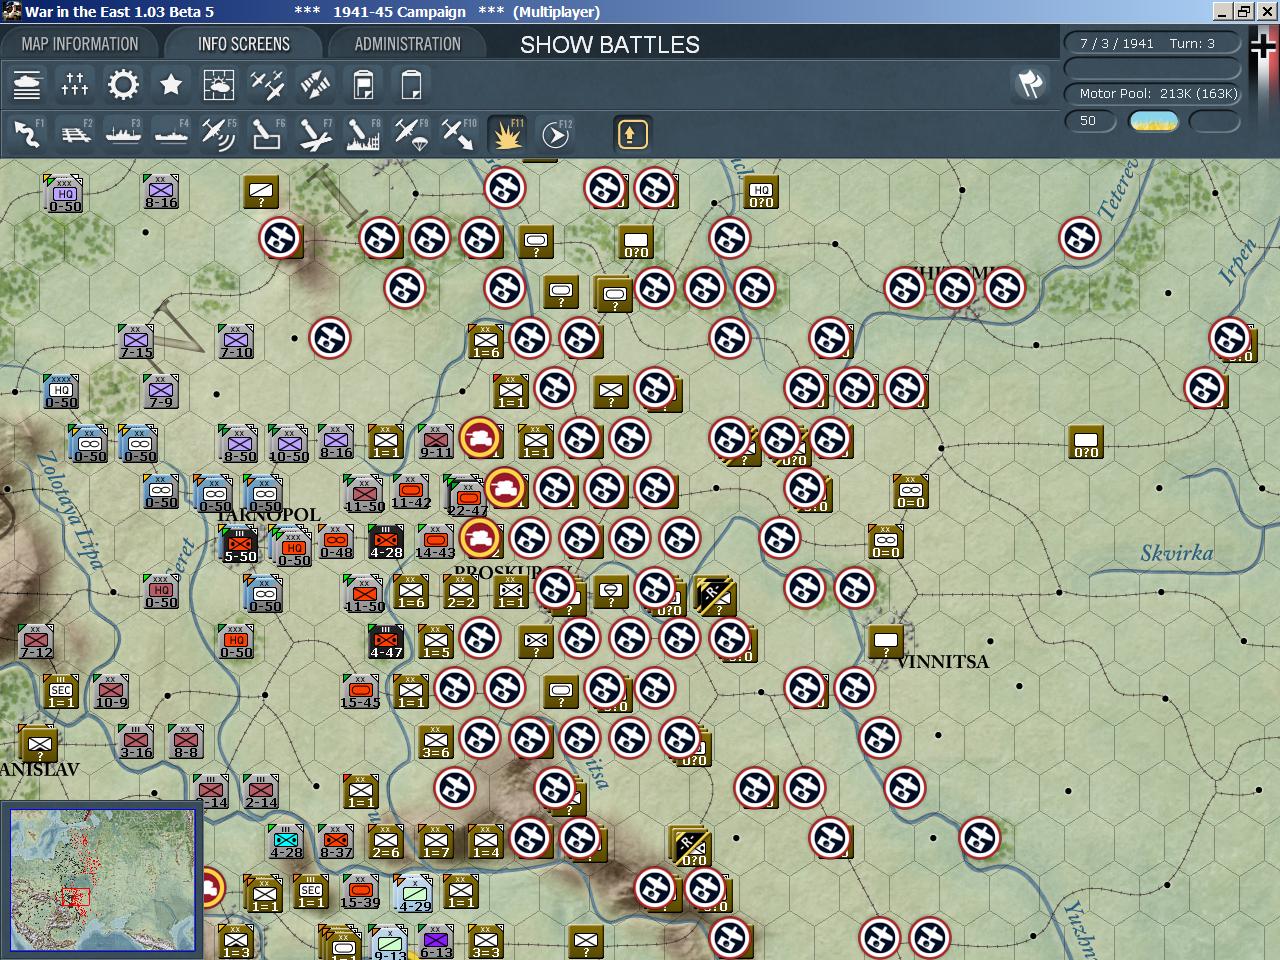Select the 10-50 unit counter
Screen dimensions: 1280x960
(288, 444)
